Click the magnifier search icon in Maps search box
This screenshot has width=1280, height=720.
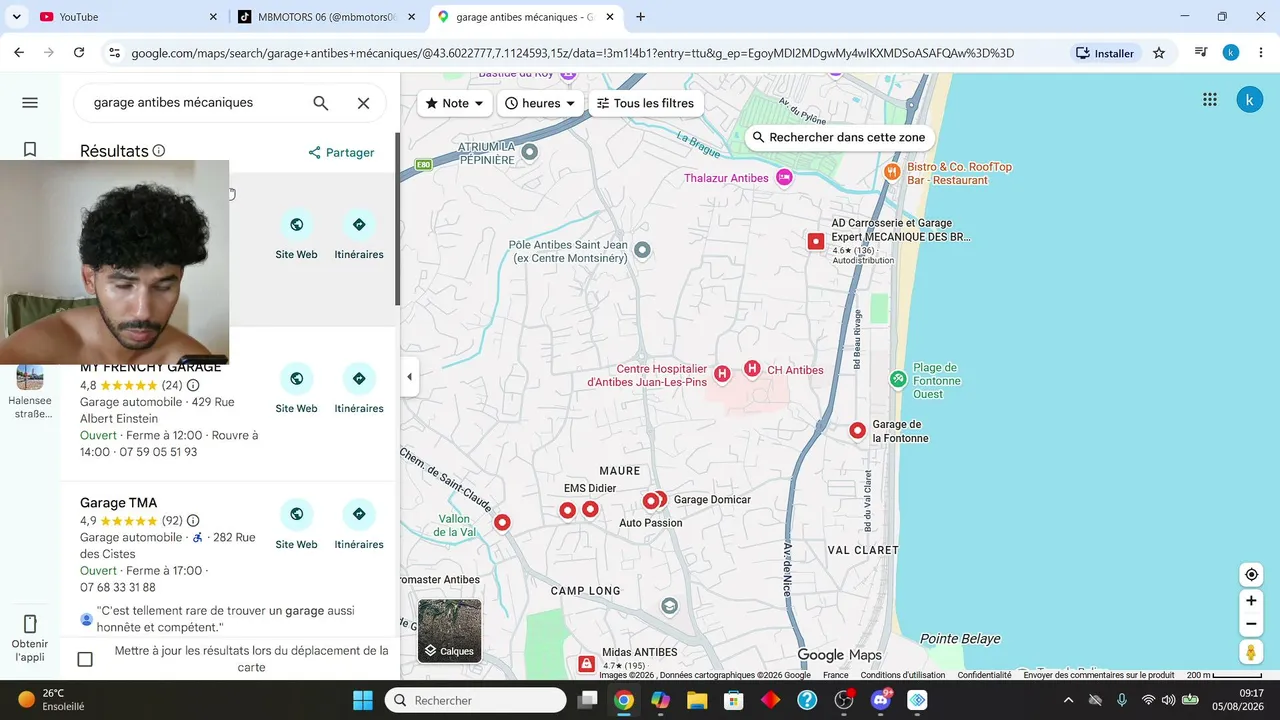[321, 103]
